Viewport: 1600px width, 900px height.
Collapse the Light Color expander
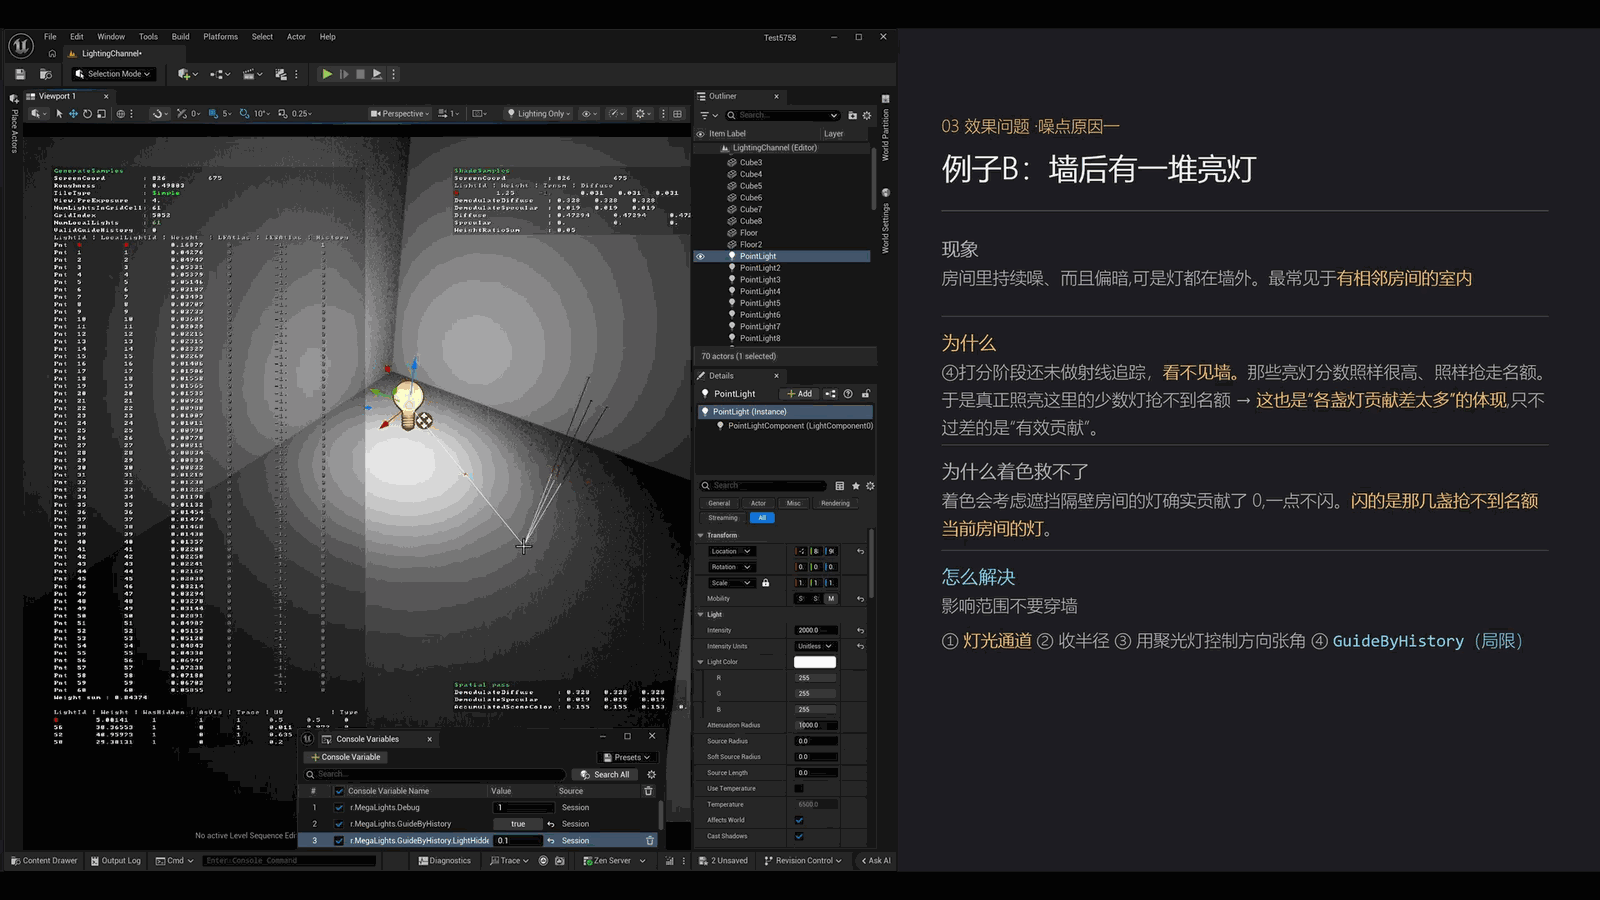pyautogui.click(x=700, y=662)
